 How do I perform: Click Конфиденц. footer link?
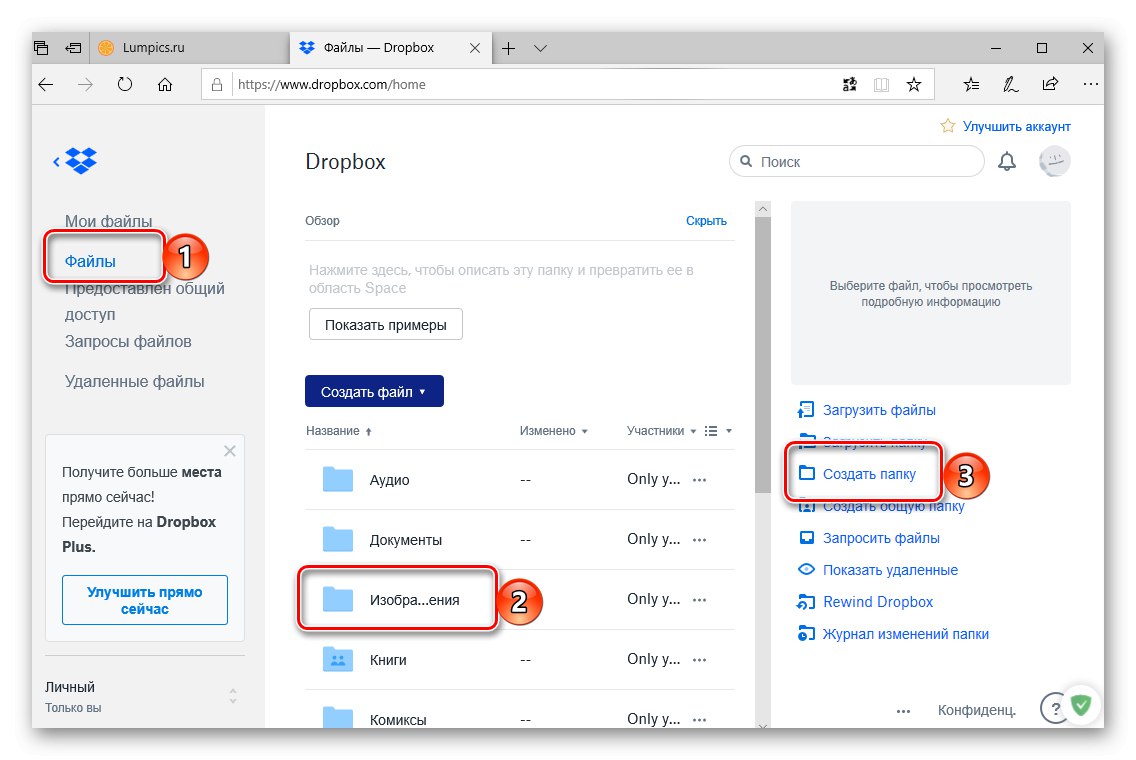977,710
